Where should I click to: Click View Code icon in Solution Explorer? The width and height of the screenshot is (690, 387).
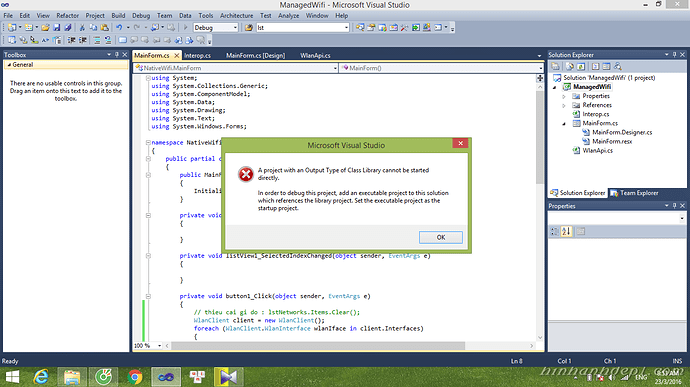coord(595,66)
